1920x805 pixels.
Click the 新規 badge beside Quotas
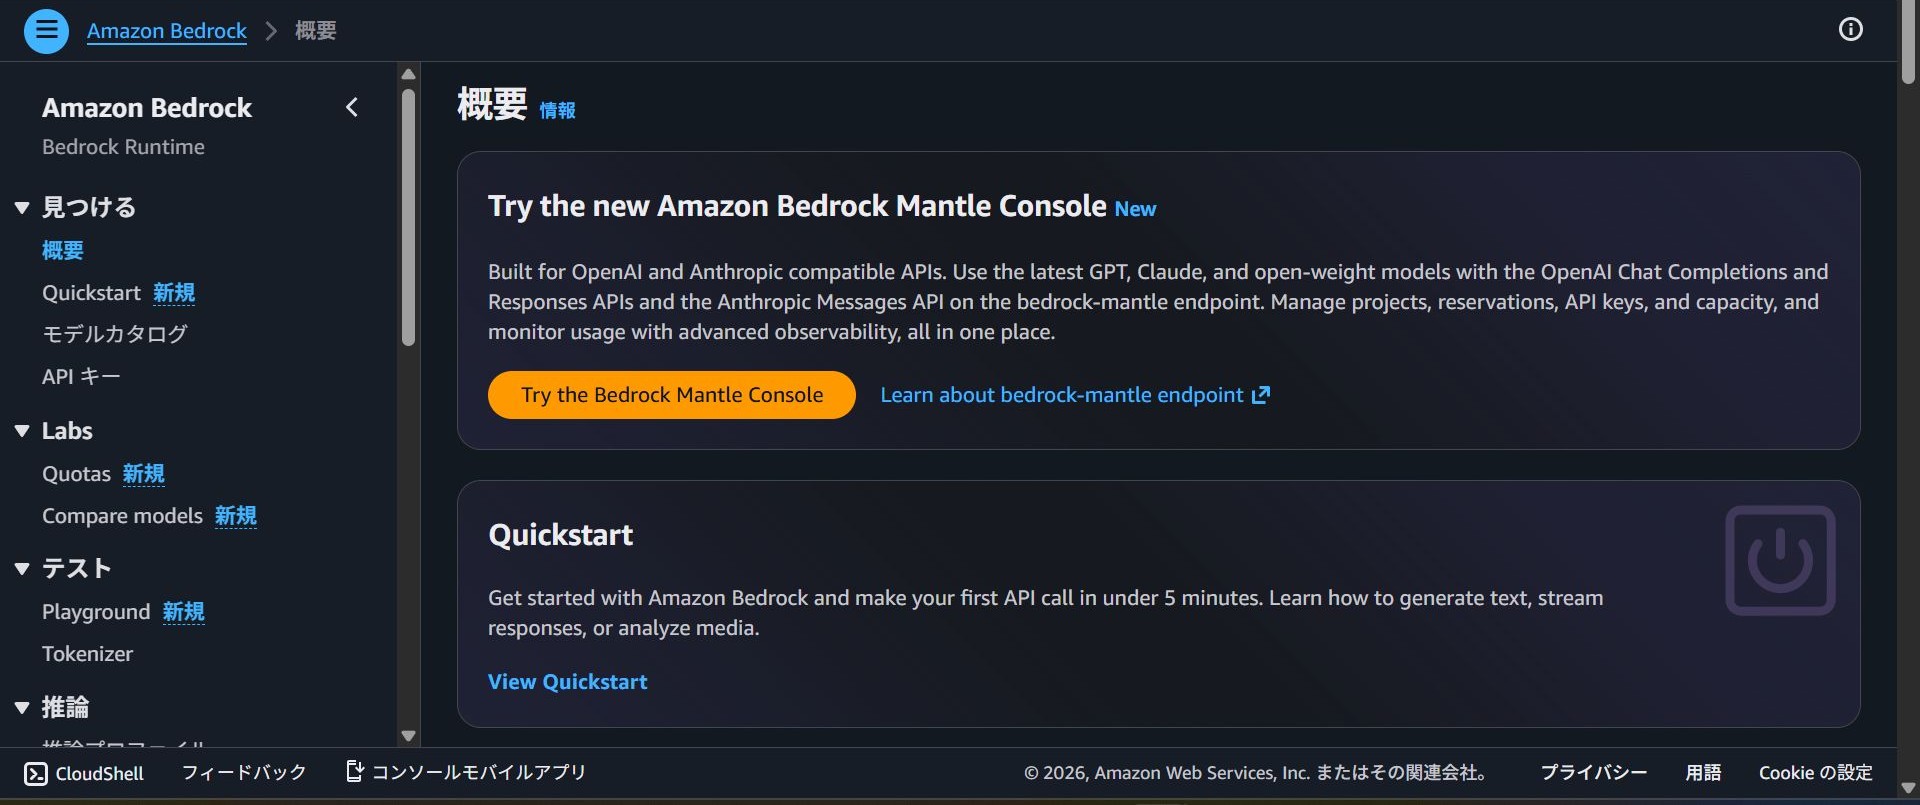[144, 474]
